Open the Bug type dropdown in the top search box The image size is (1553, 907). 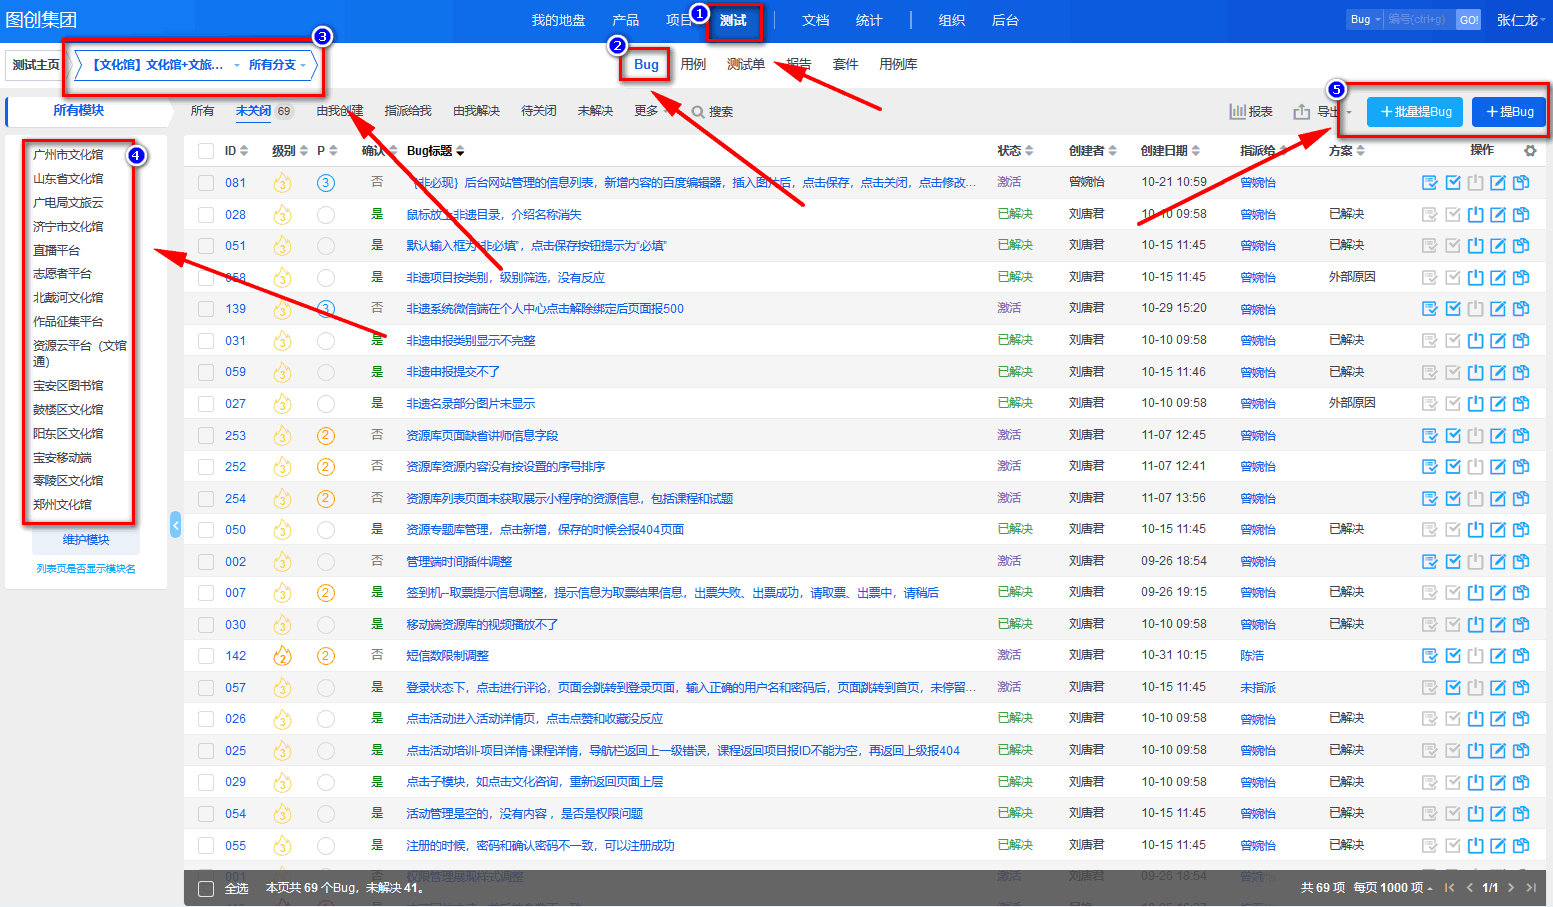point(1365,19)
